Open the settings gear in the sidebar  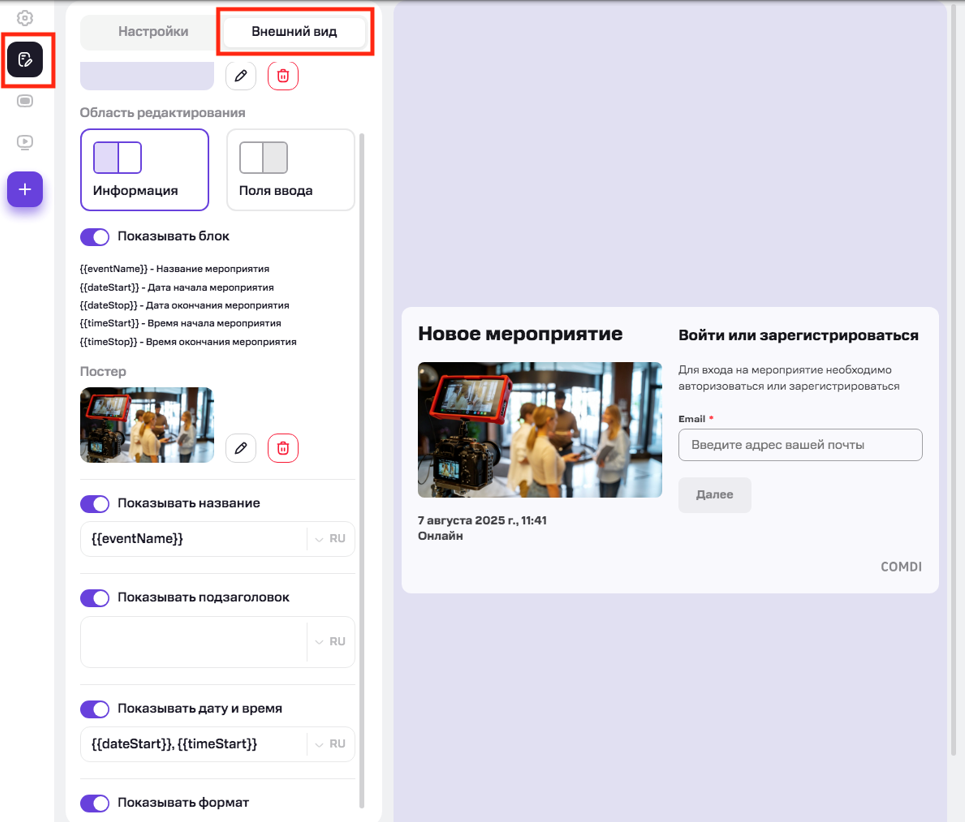click(25, 18)
